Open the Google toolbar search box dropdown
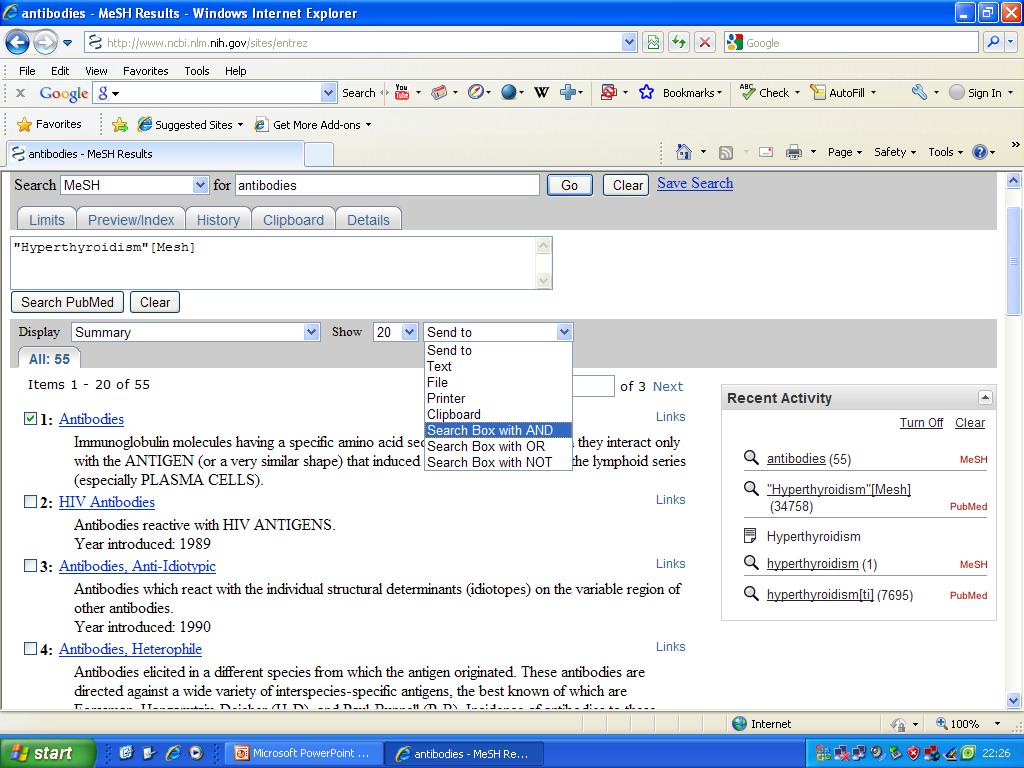The height and width of the screenshot is (768, 1024). pyautogui.click(x=328, y=93)
